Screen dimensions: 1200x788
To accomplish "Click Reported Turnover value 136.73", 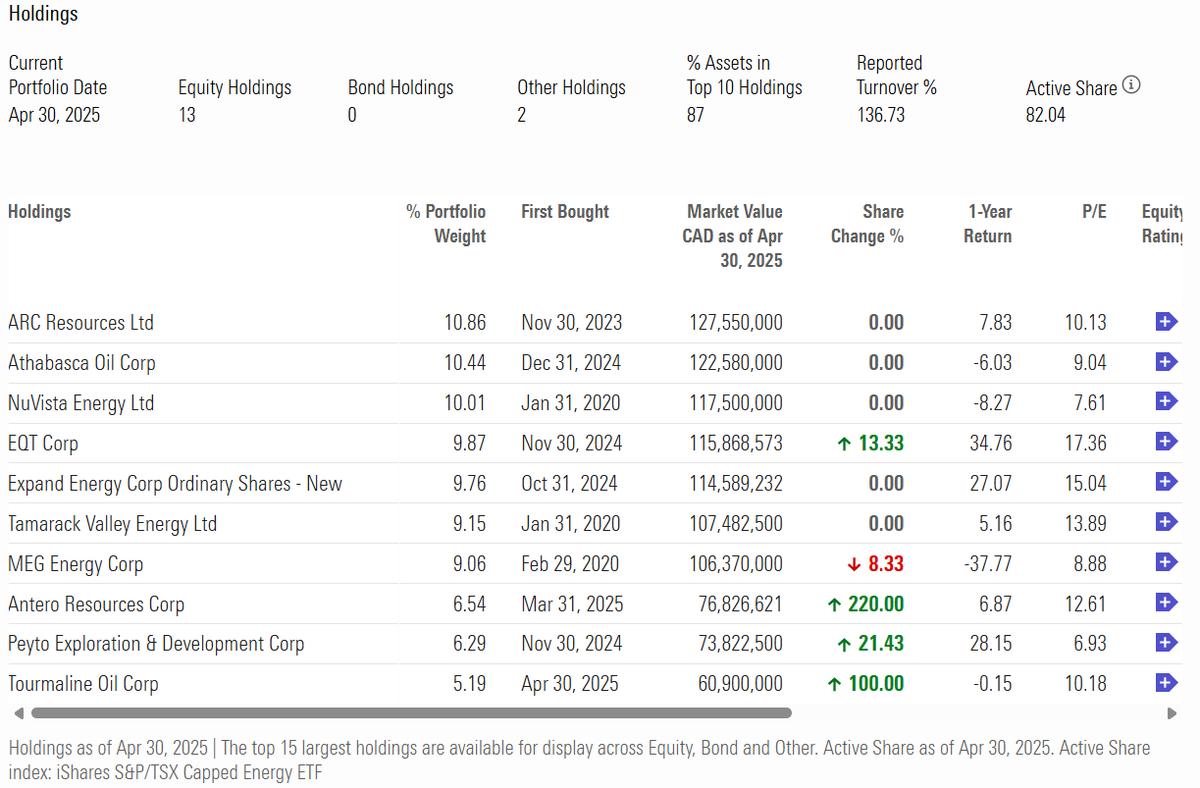I will [x=881, y=115].
